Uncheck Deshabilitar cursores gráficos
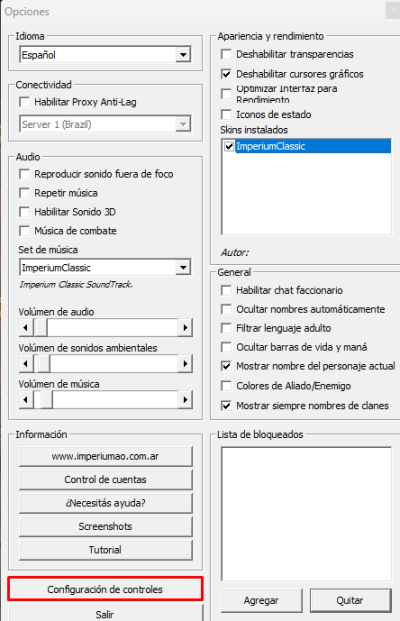The image size is (400, 621). [226, 74]
